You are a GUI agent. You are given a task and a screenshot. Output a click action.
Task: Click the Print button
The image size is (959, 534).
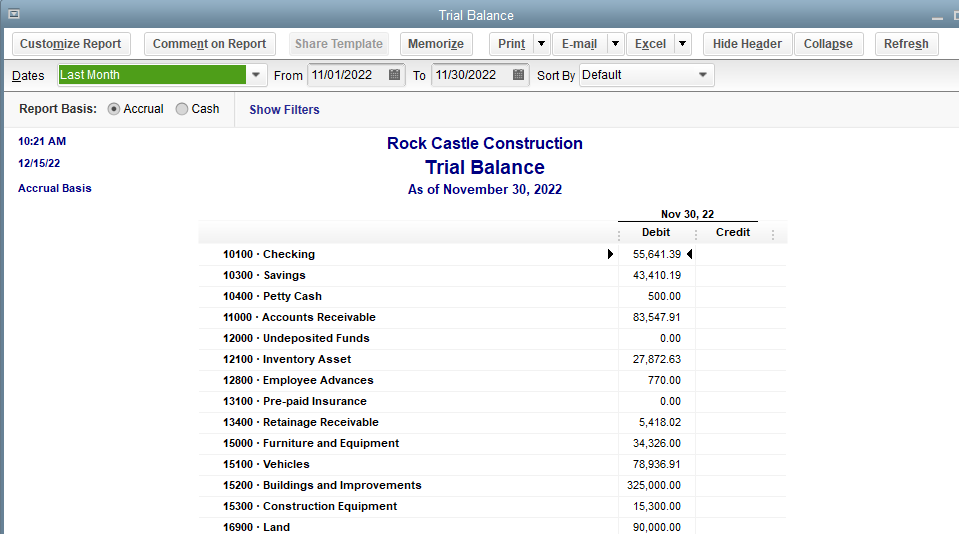click(511, 44)
